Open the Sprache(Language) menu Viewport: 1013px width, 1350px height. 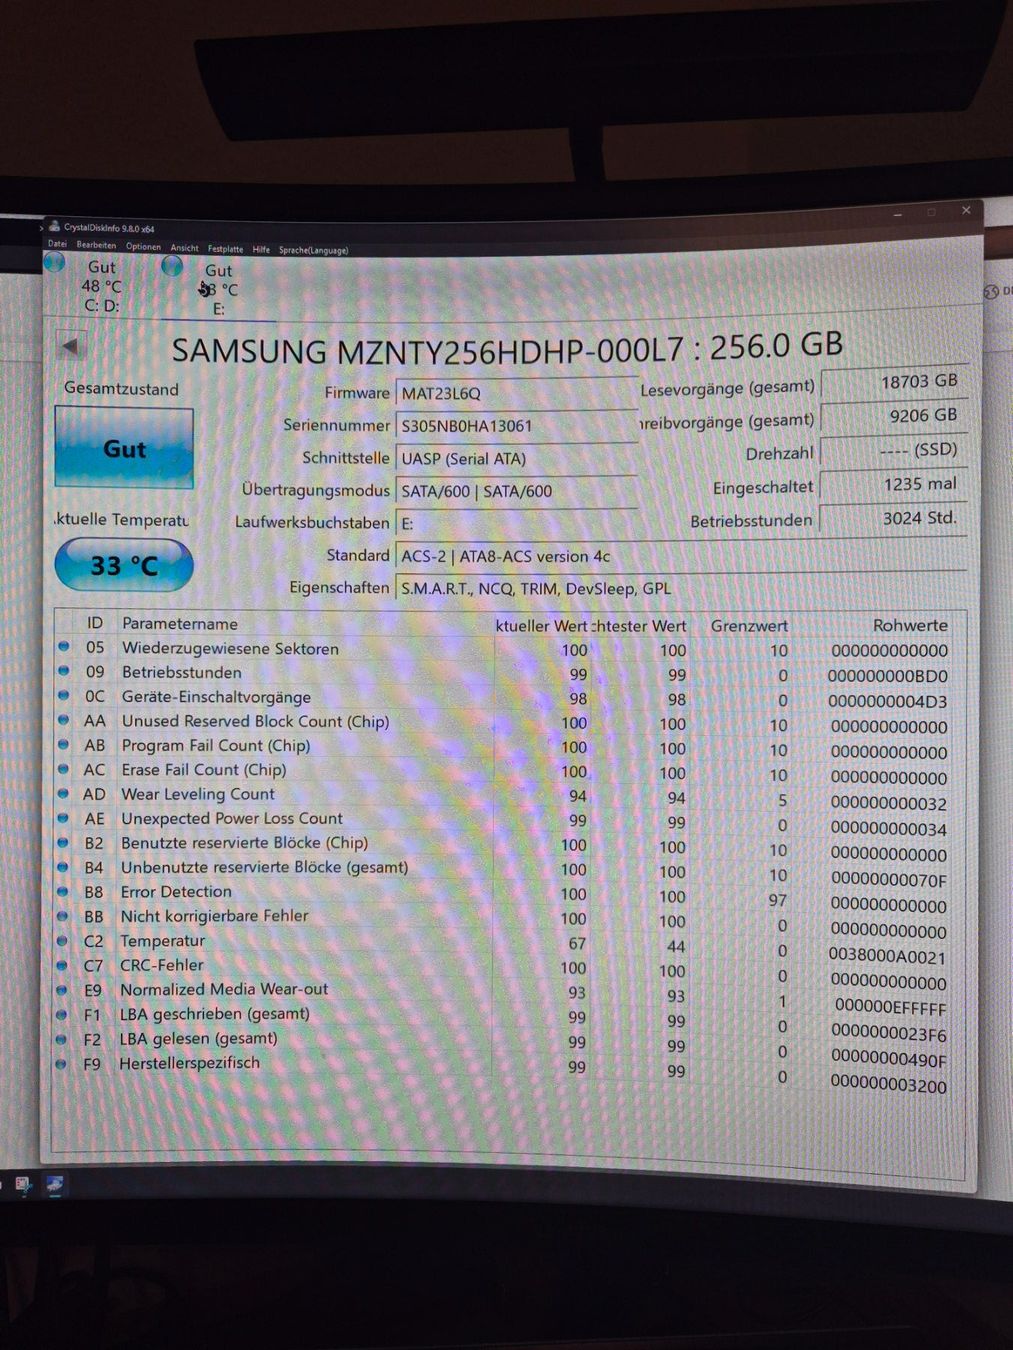[x=313, y=250]
